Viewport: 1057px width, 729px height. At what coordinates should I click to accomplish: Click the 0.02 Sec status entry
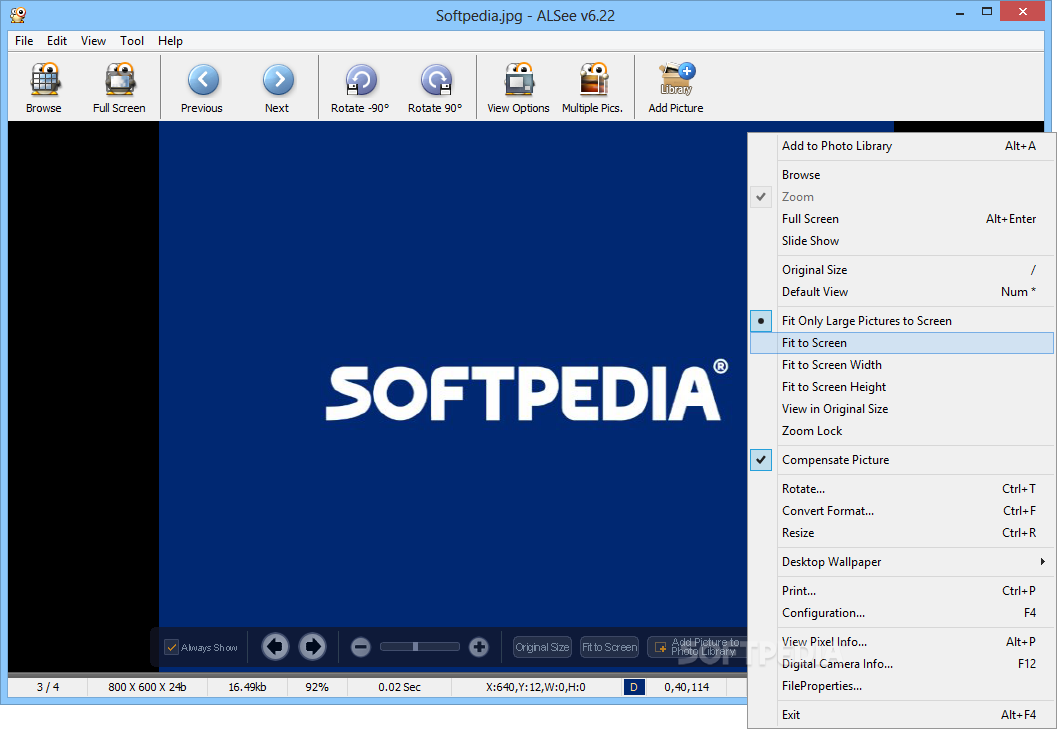[x=399, y=687]
